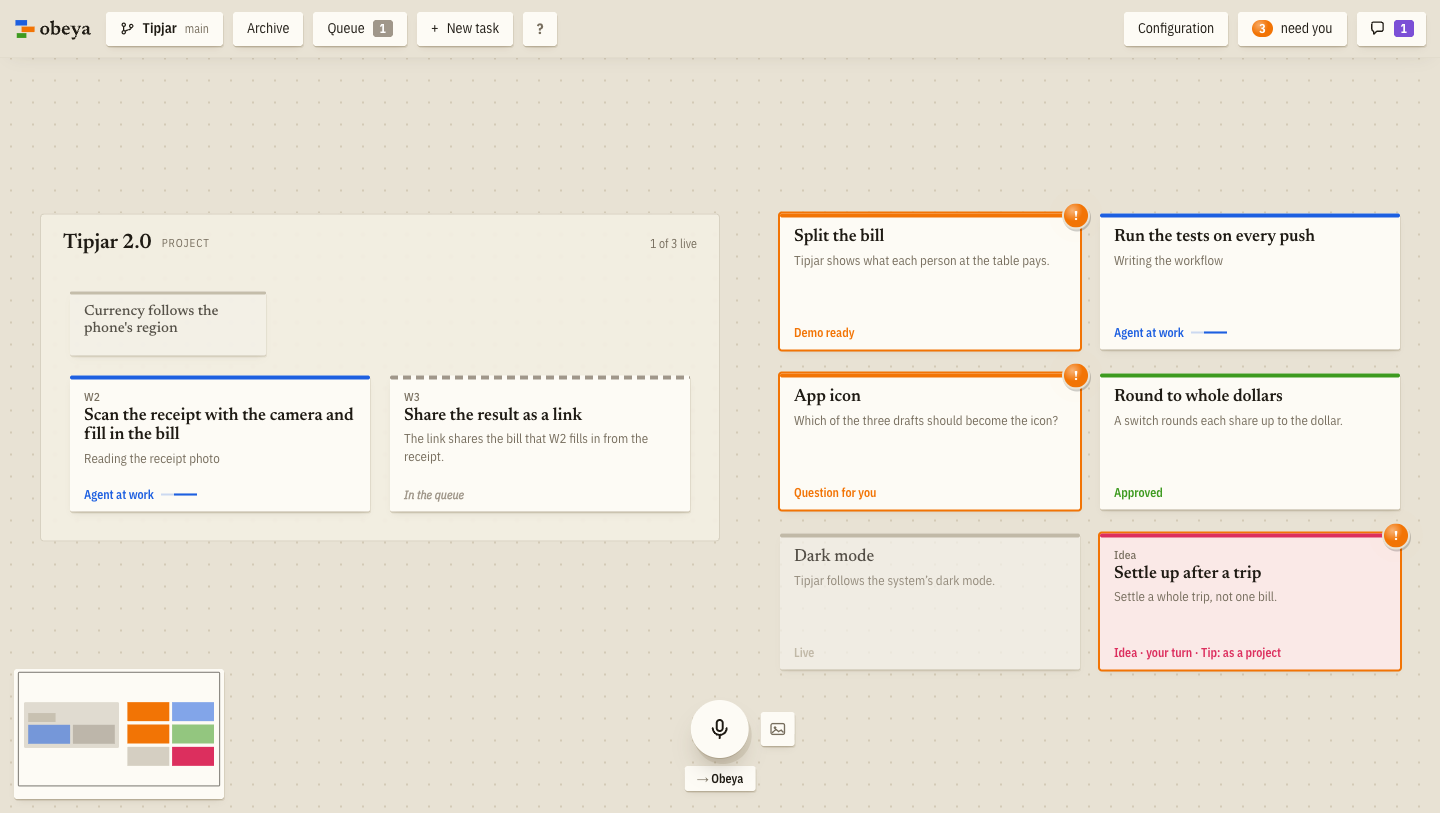Open the Dark mode card
The height and width of the screenshot is (813, 1440).
[x=930, y=601]
